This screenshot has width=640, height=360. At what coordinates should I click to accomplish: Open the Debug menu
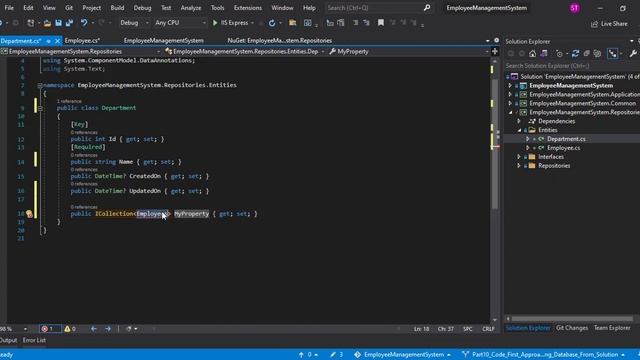pos(142,8)
